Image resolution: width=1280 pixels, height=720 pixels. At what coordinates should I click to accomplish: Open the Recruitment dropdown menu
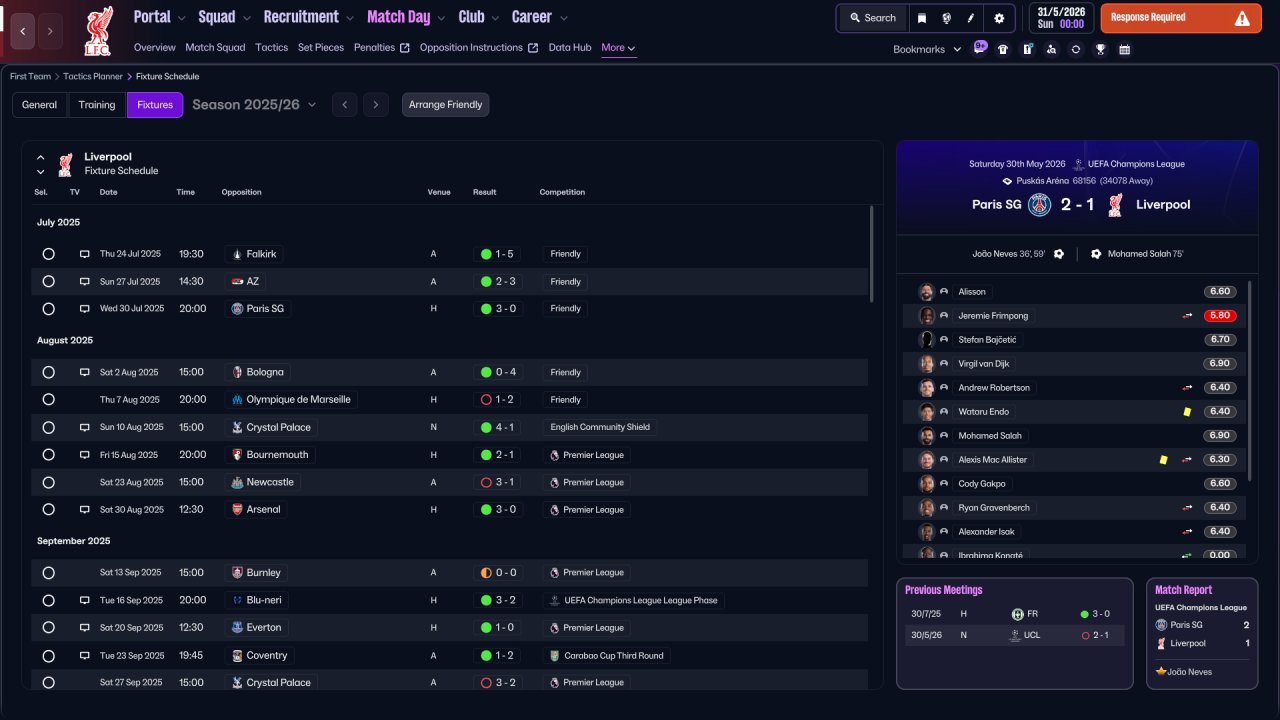[309, 17]
